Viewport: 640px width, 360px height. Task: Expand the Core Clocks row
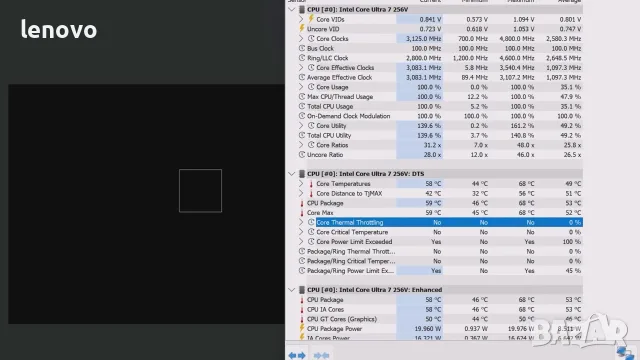pyautogui.click(x=301, y=38)
